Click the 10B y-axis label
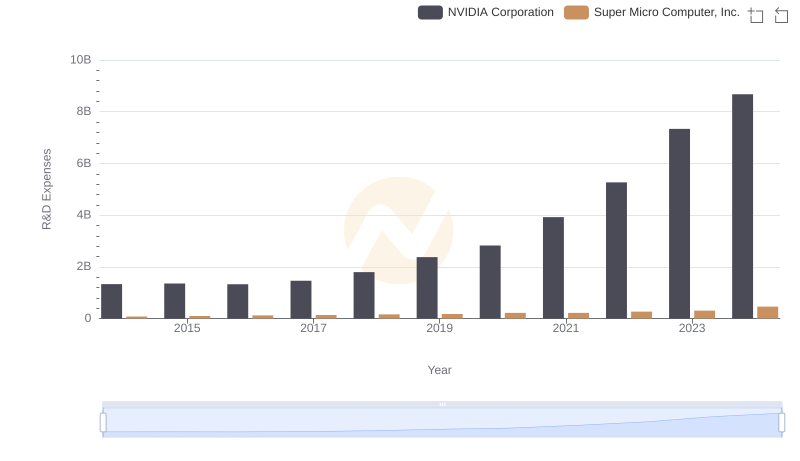This screenshot has height=461, width=800. pos(81,60)
